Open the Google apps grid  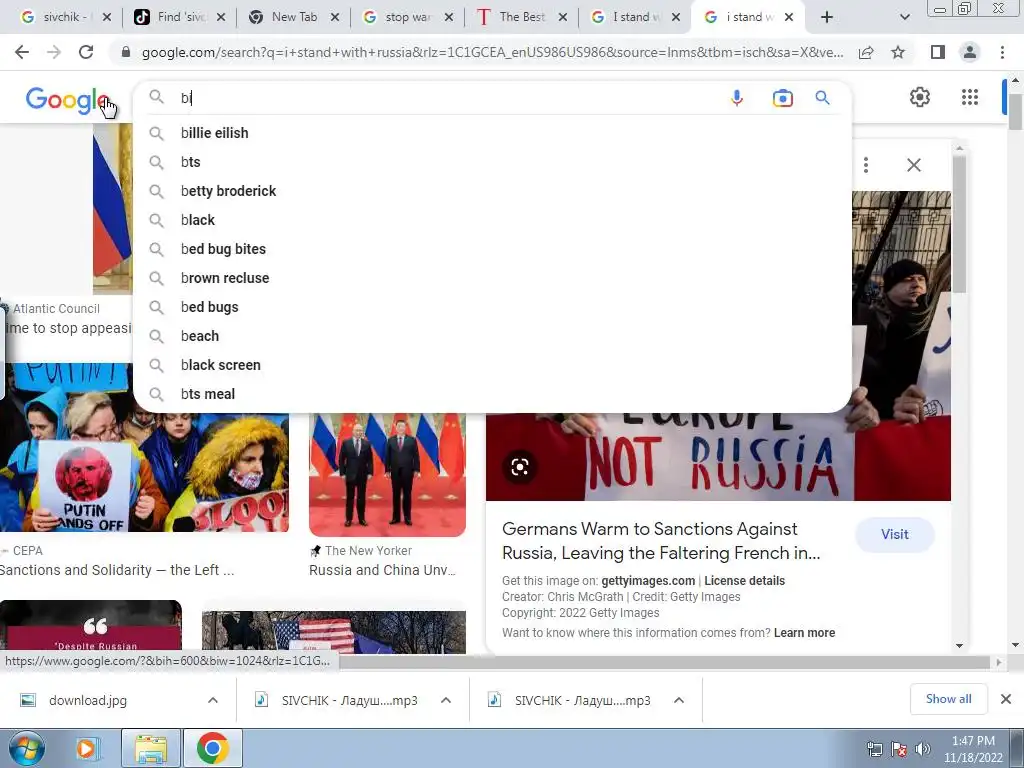coord(970,97)
